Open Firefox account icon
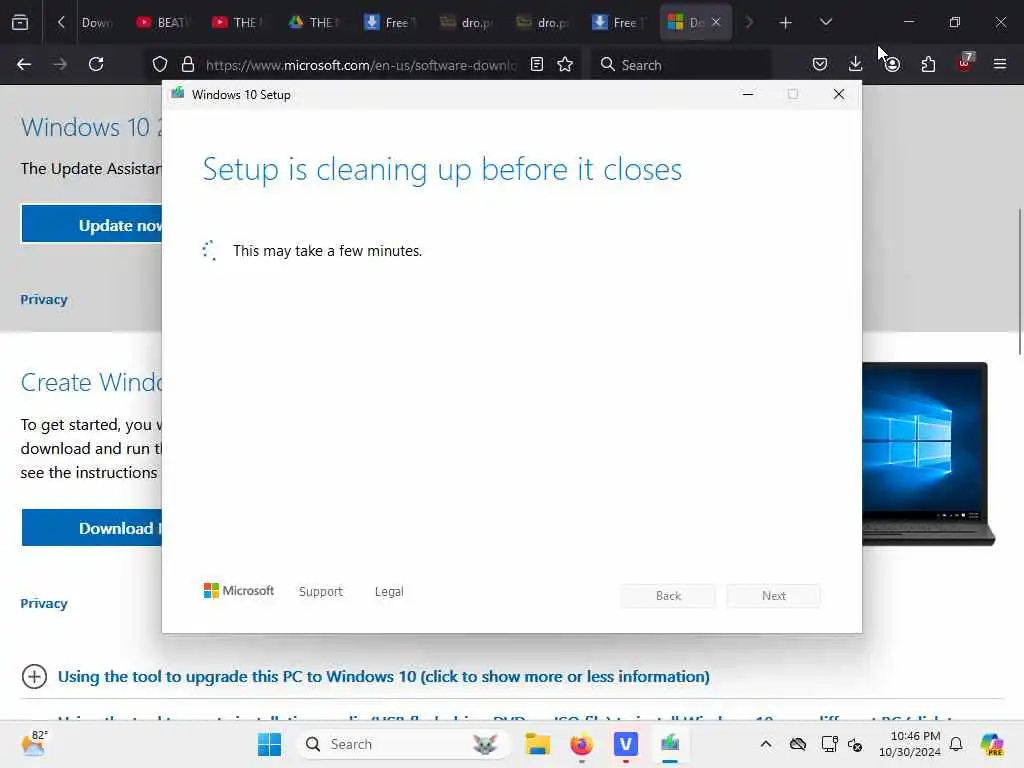 (x=892, y=64)
